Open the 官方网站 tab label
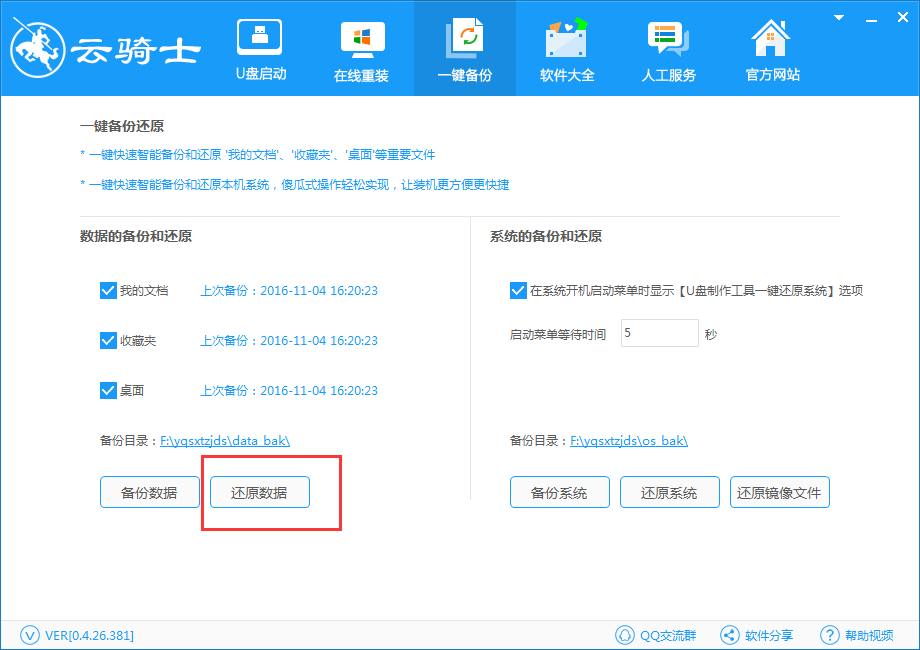Image resolution: width=920 pixels, height=650 pixels. pos(772,75)
